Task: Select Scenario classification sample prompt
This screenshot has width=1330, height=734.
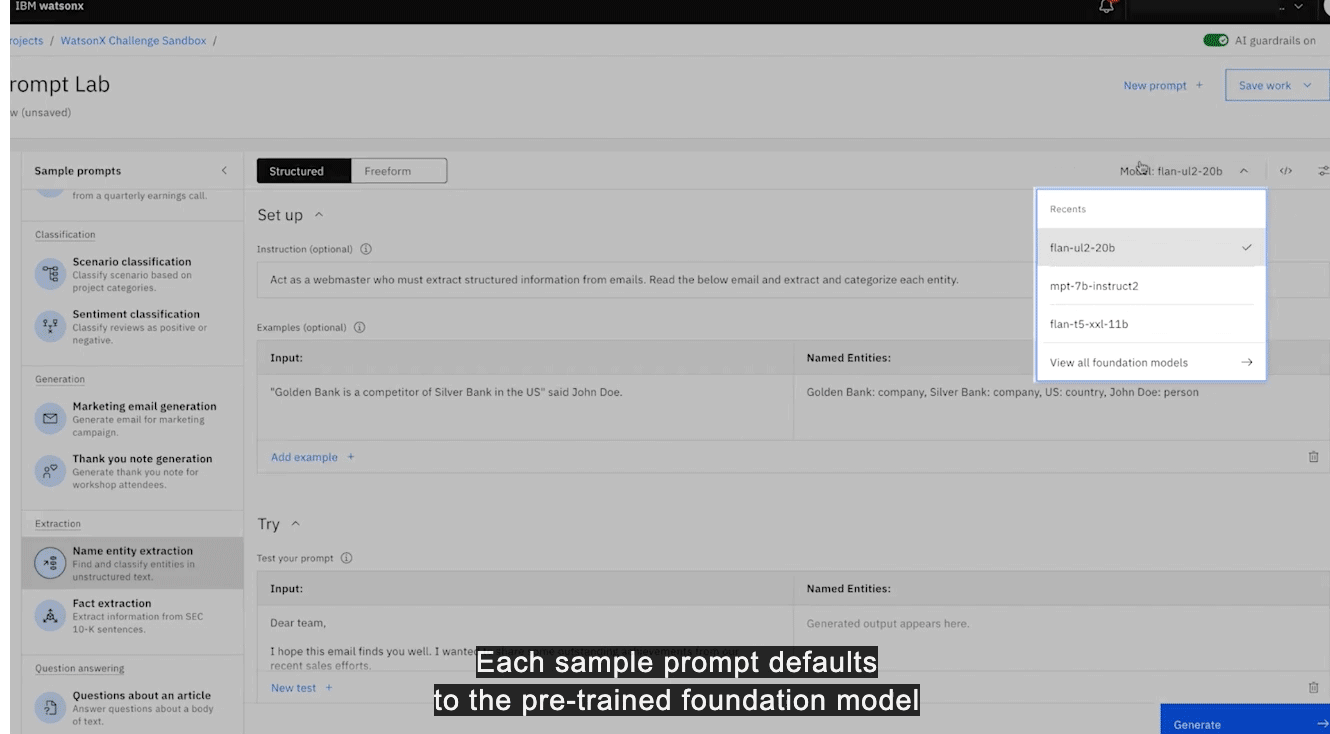Action: click(x=132, y=275)
